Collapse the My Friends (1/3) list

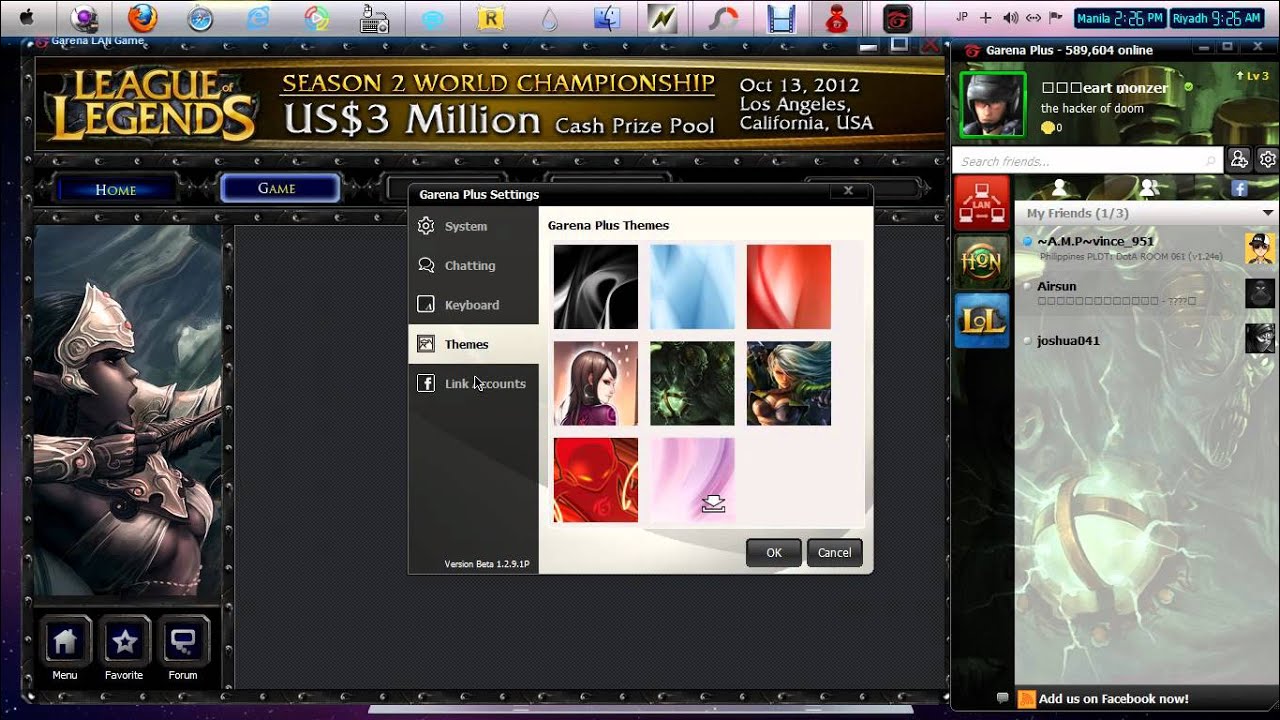click(x=1268, y=213)
